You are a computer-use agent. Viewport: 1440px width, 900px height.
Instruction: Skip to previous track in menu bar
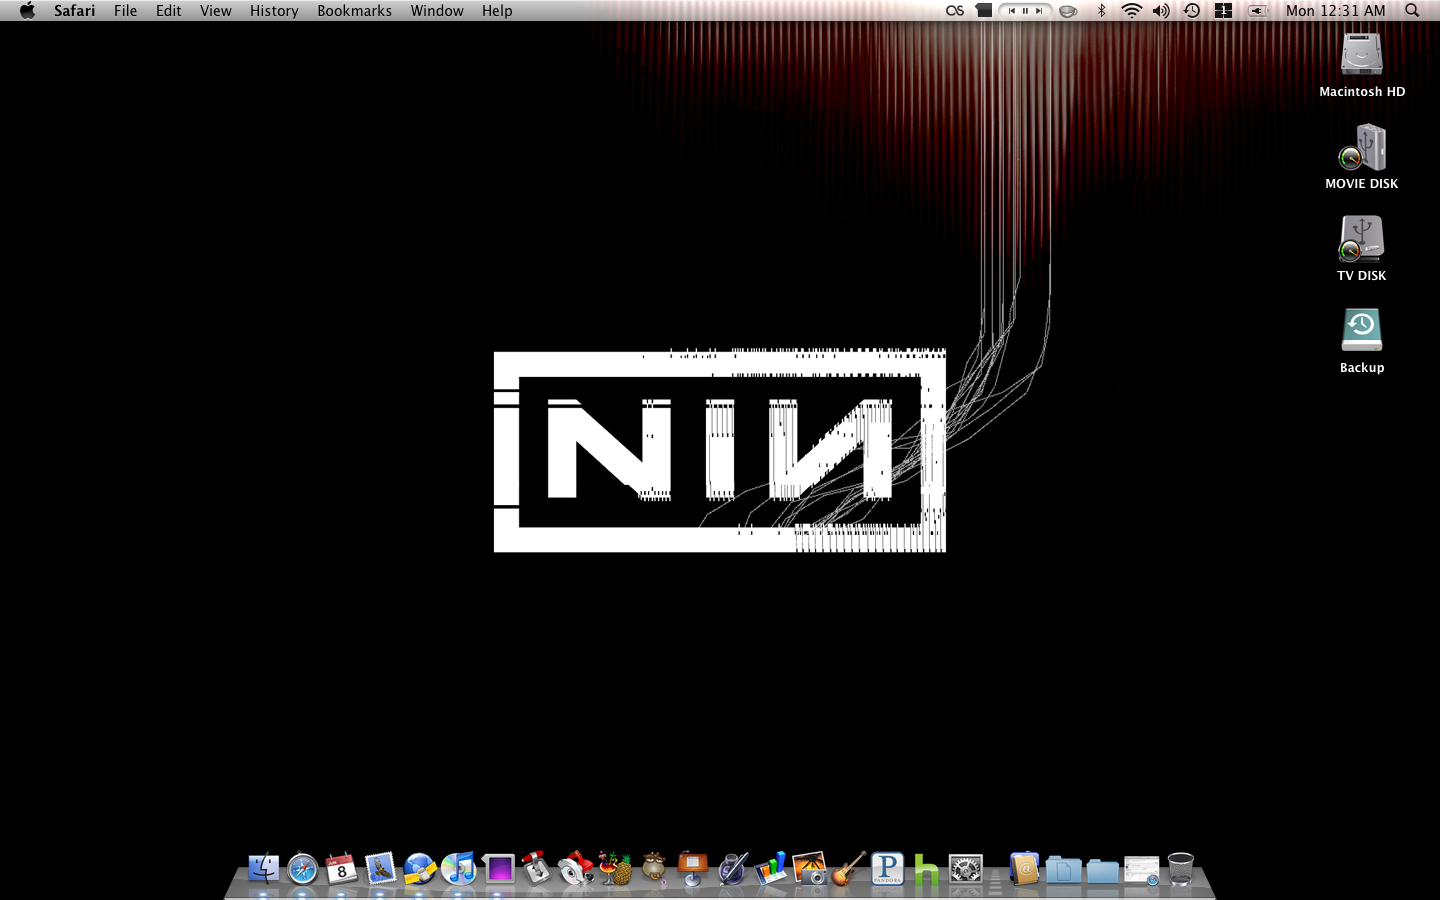tap(1011, 11)
